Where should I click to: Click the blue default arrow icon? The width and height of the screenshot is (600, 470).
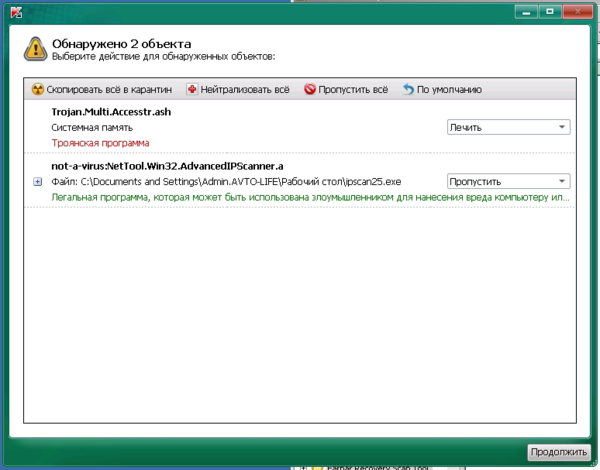409,89
